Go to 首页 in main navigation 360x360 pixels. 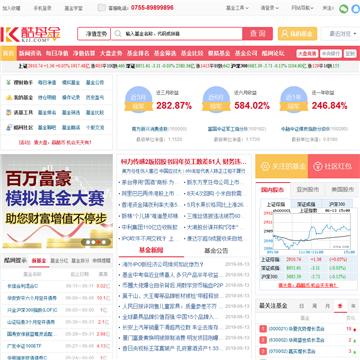8,53
